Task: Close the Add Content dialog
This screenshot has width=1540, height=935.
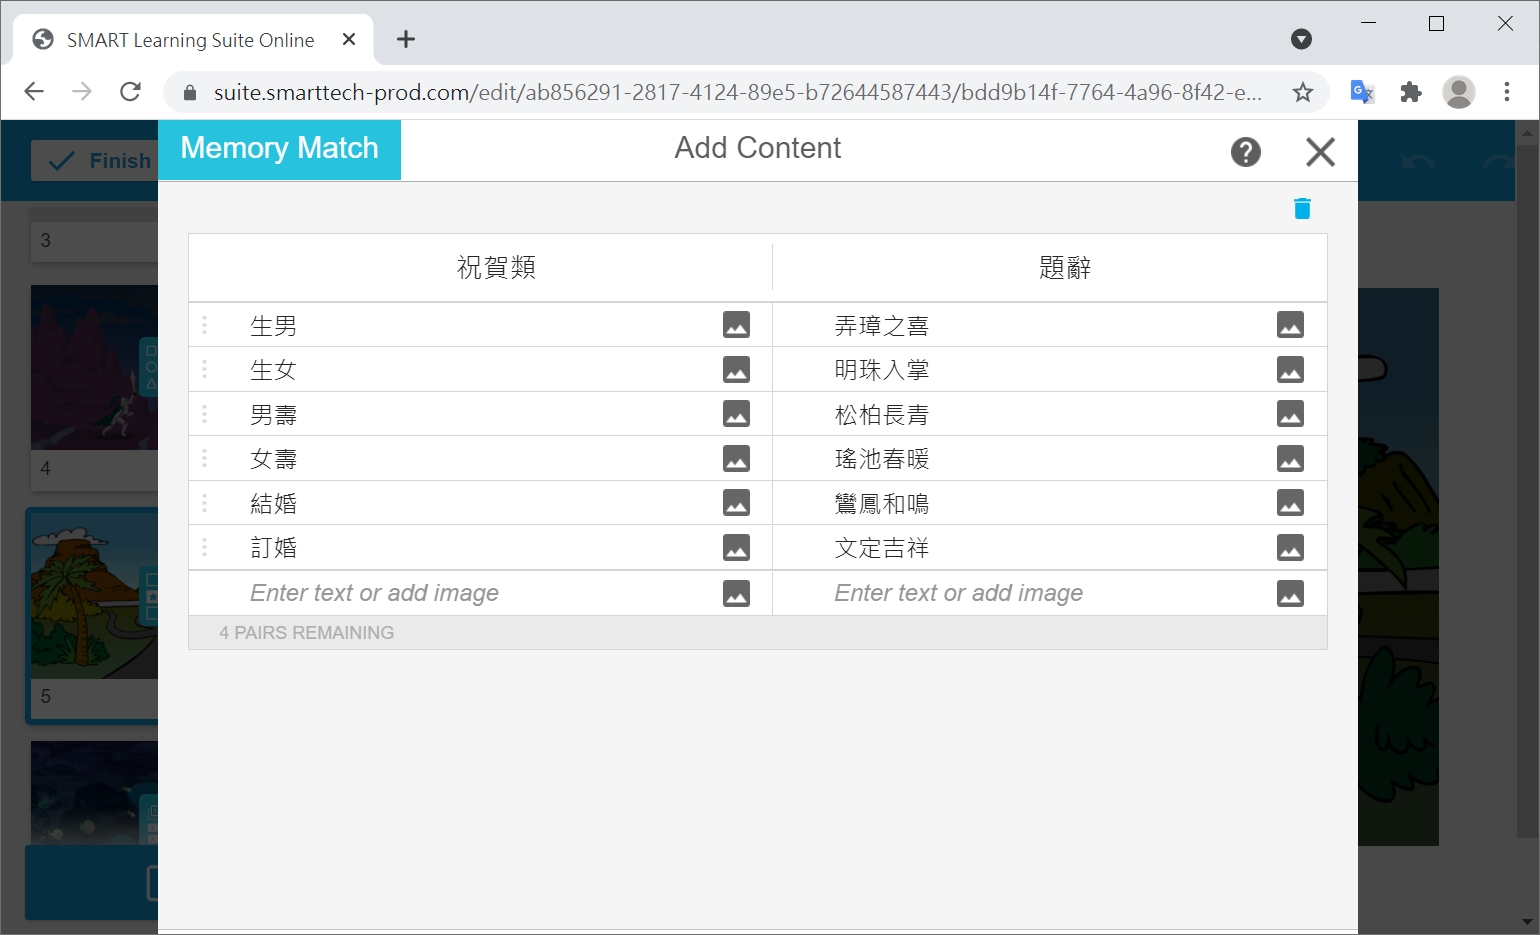Action: 1320,152
